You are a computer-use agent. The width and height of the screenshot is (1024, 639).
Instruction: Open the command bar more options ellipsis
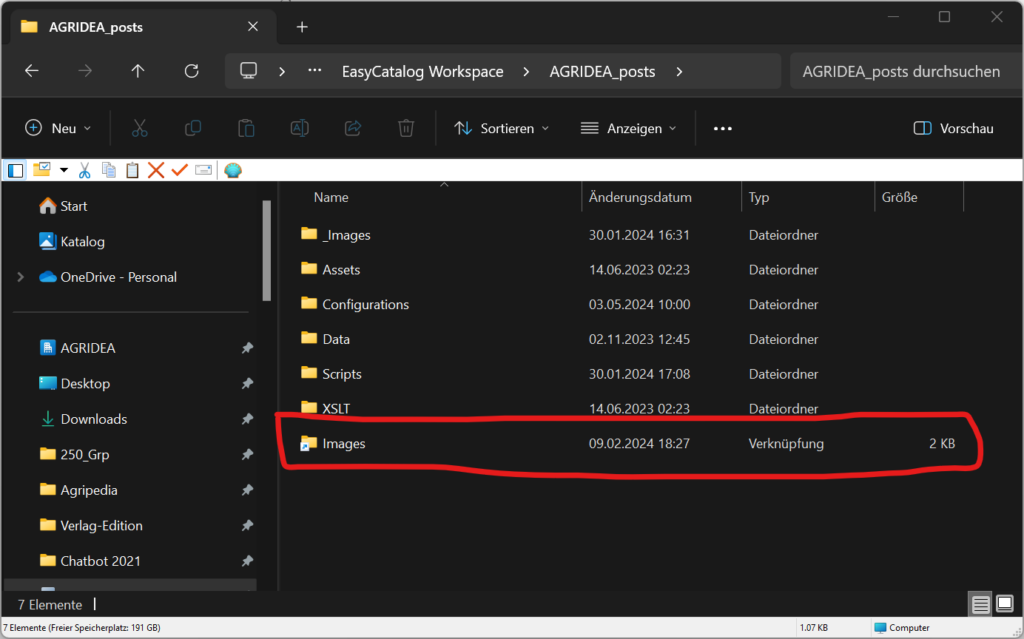723,129
